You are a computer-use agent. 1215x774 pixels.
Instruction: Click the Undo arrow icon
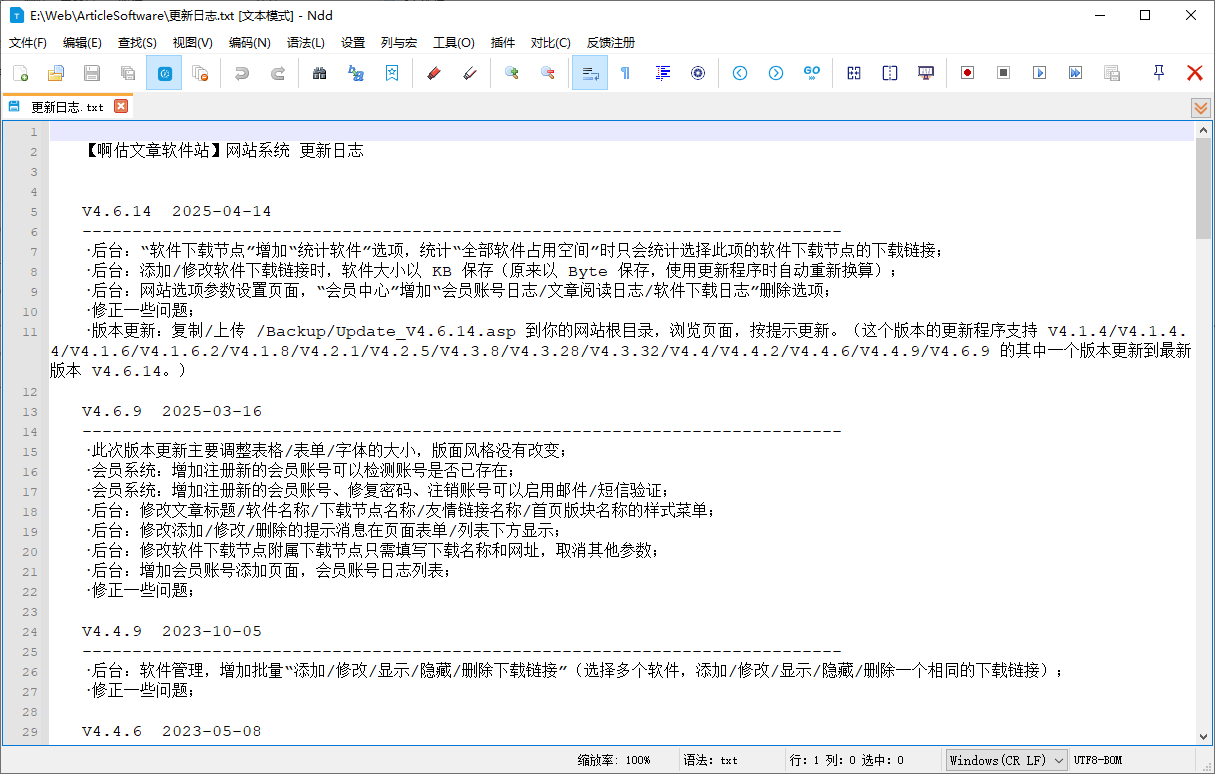pos(241,73)
